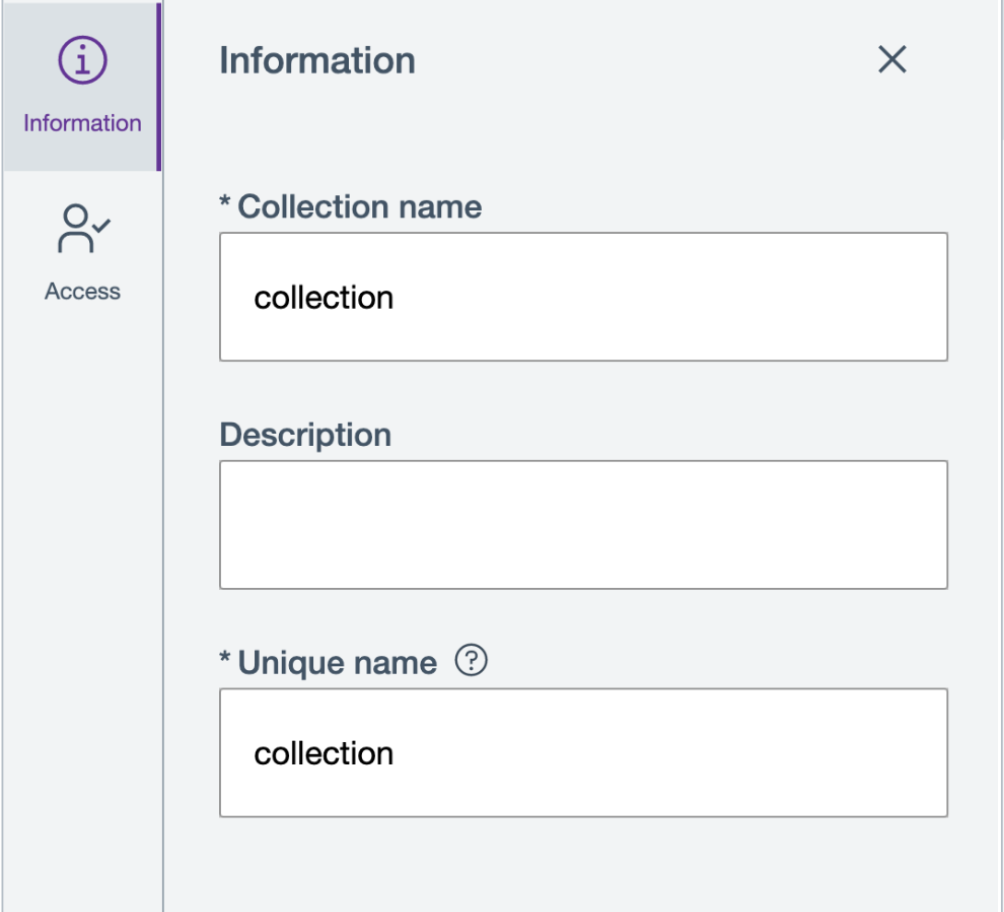This screenshot has height=912, width=1004.
Task: Click the 'collection' text in Collection name
Action: point(323,298)
